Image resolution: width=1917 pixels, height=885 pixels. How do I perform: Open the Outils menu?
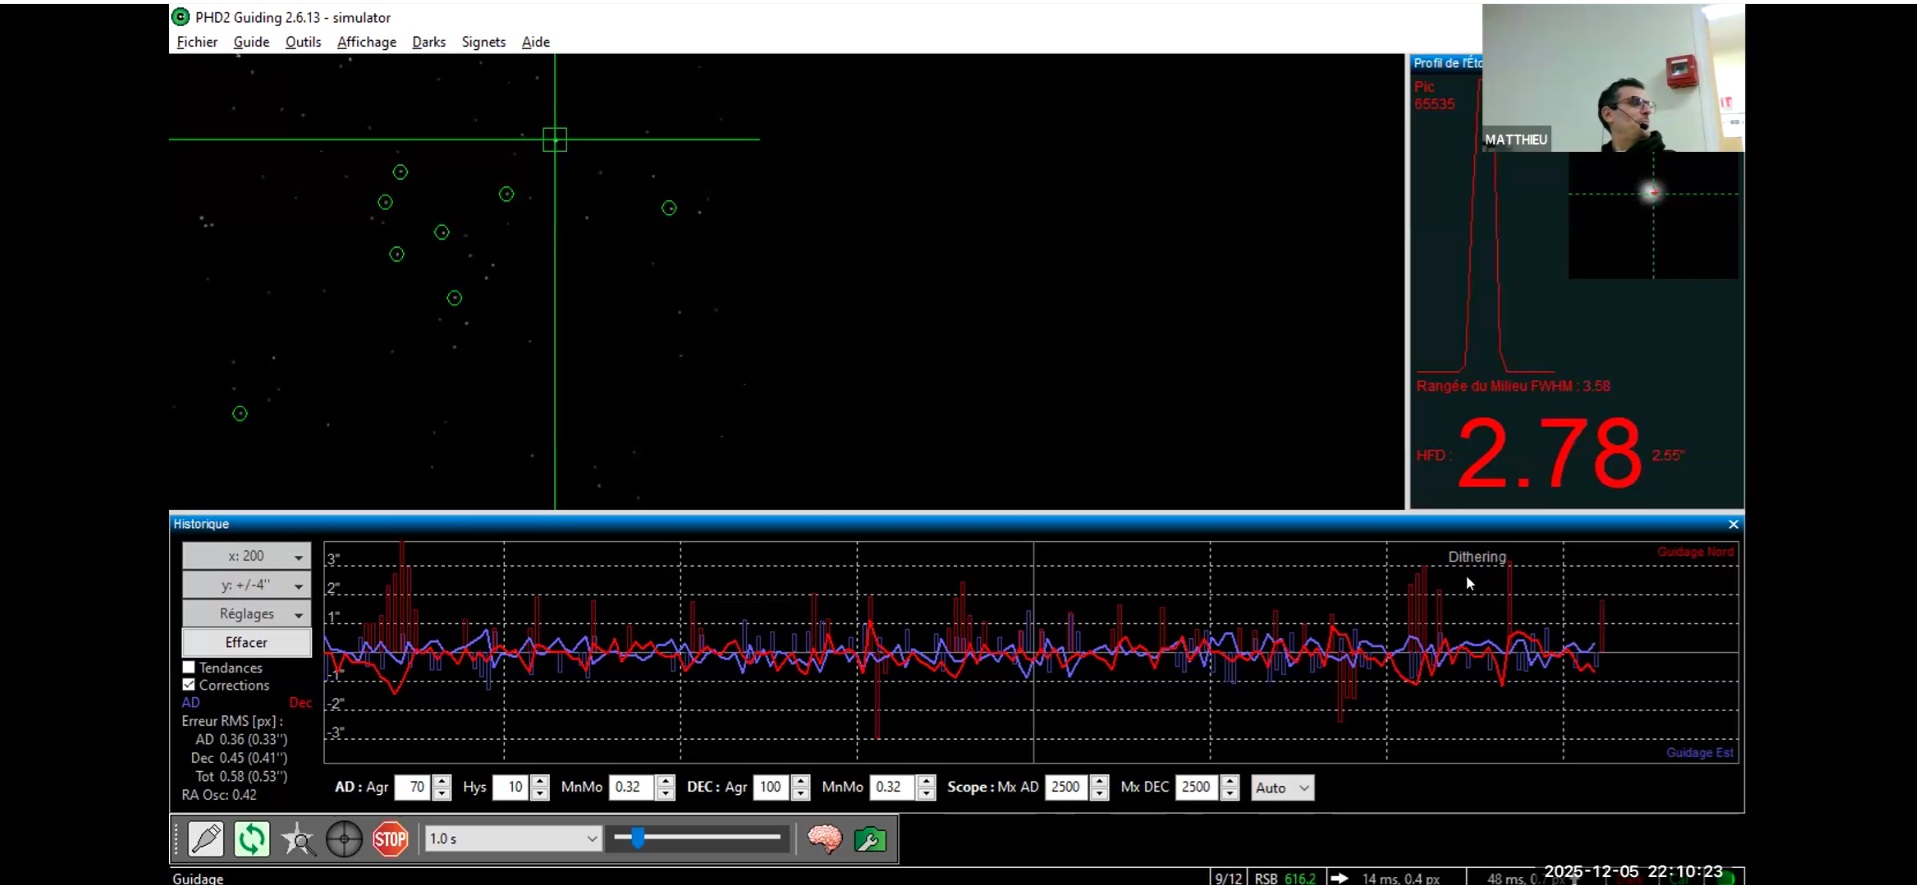pos(303,42)
